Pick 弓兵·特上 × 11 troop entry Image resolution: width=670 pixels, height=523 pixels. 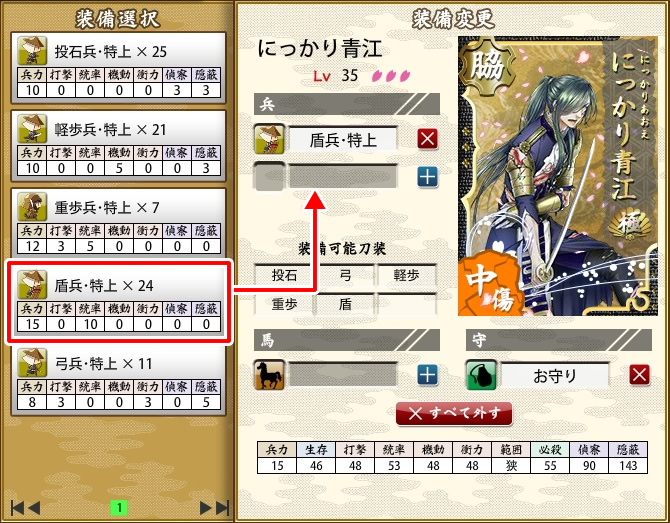click(118, 380)
